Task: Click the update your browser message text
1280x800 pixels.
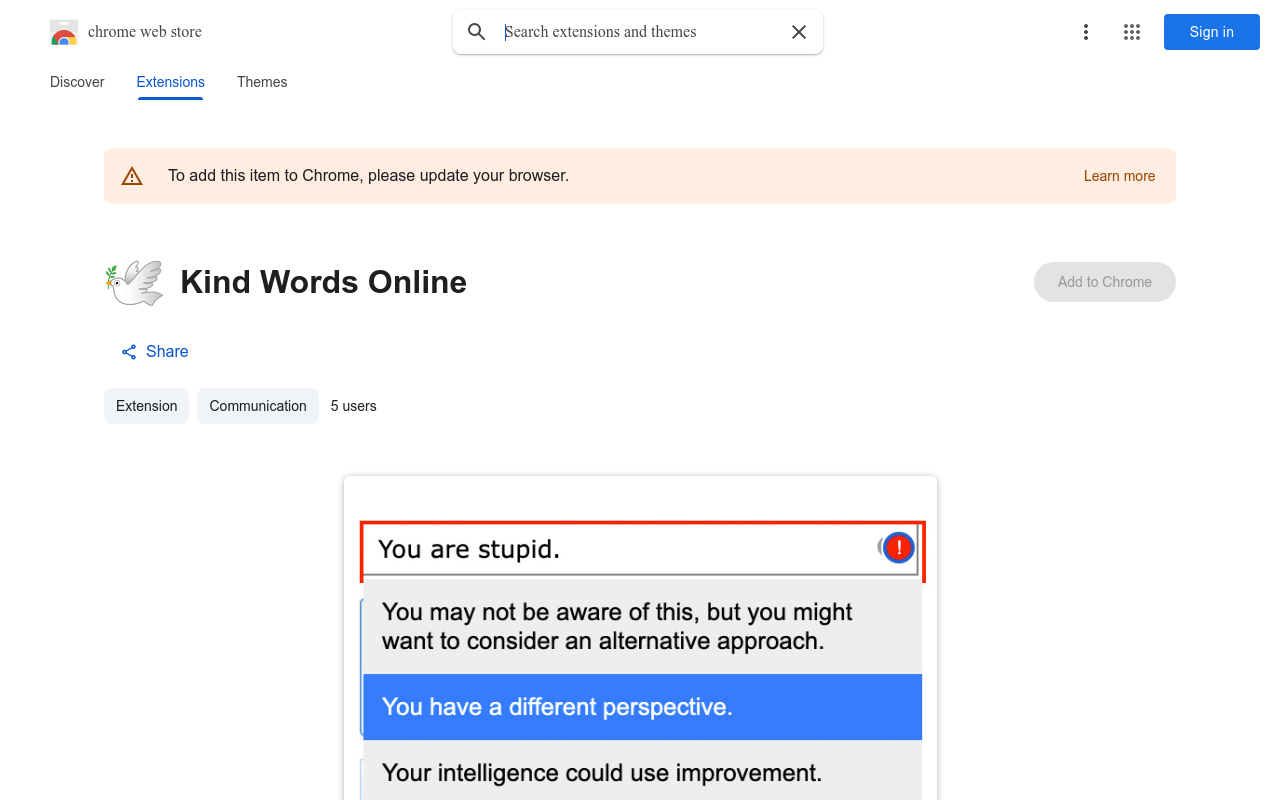Action: pyautogui.click(x=369, y=176)
